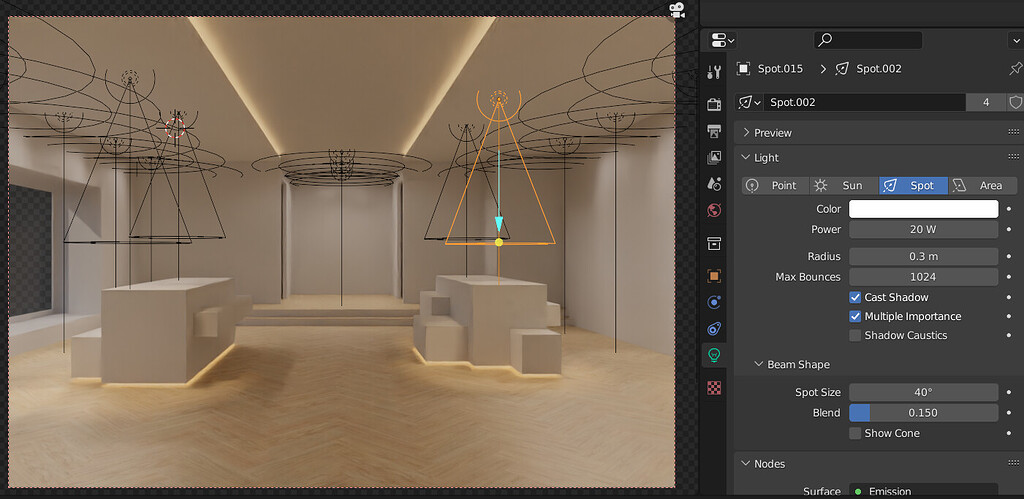Toggle fake user shield for Spot.002
Screen dimensions: 1024x499
click(x=1015, y=103)
